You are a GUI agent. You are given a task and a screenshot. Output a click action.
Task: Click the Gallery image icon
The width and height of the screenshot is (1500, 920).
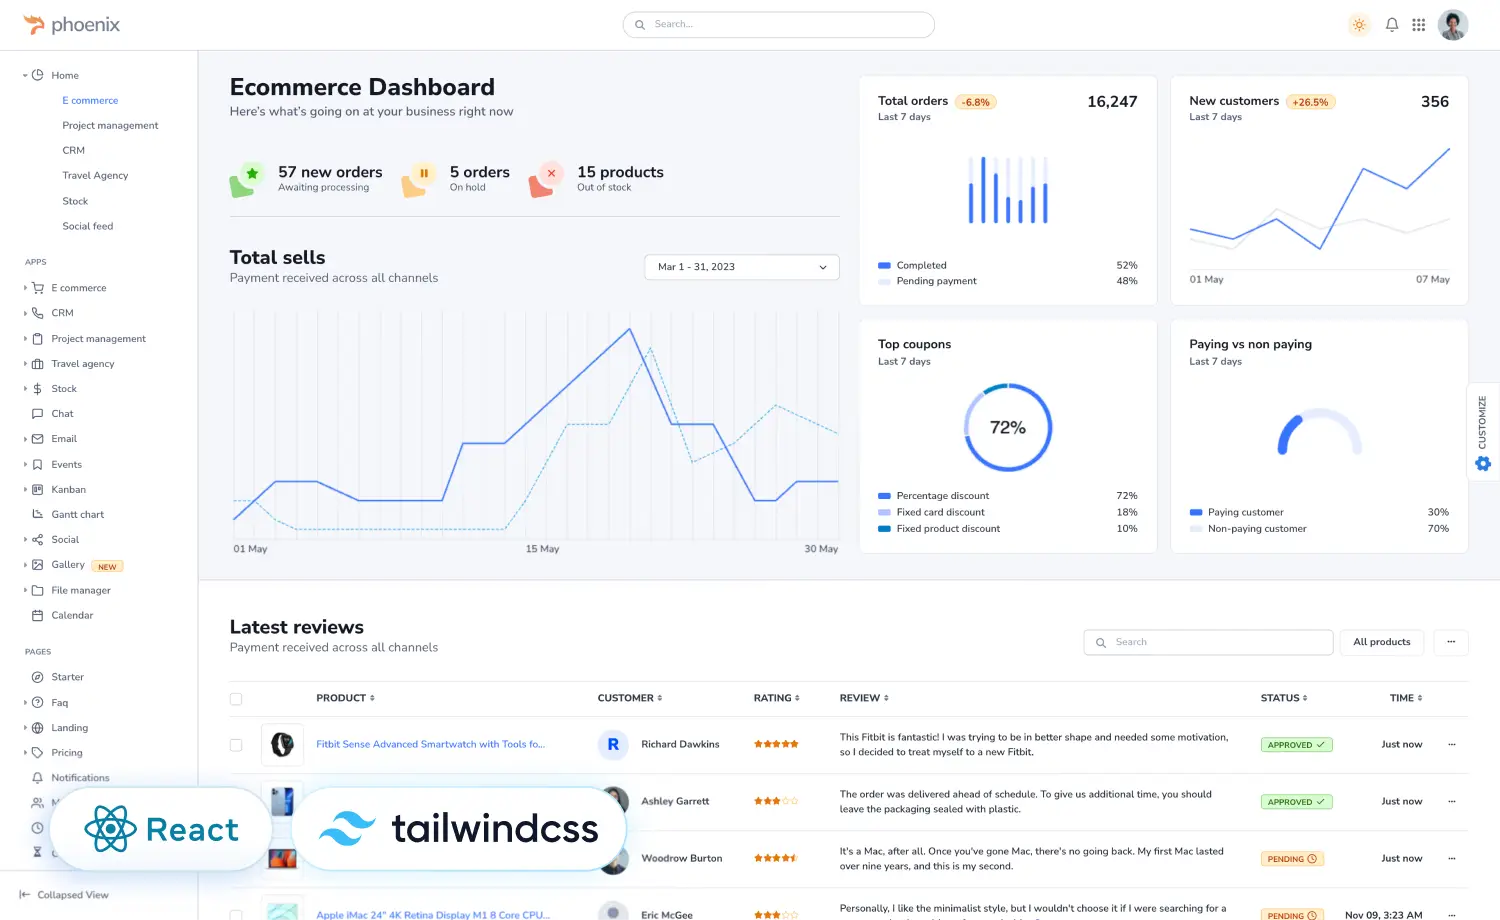click(x=37, y=565)
